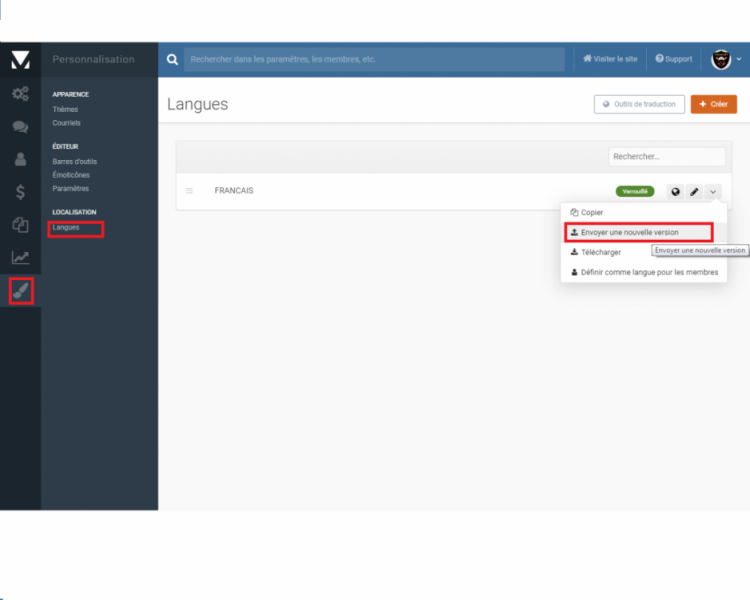Choose Télécharger in the dropdown menu
This screenshot has width=750, height=600.
600,252
